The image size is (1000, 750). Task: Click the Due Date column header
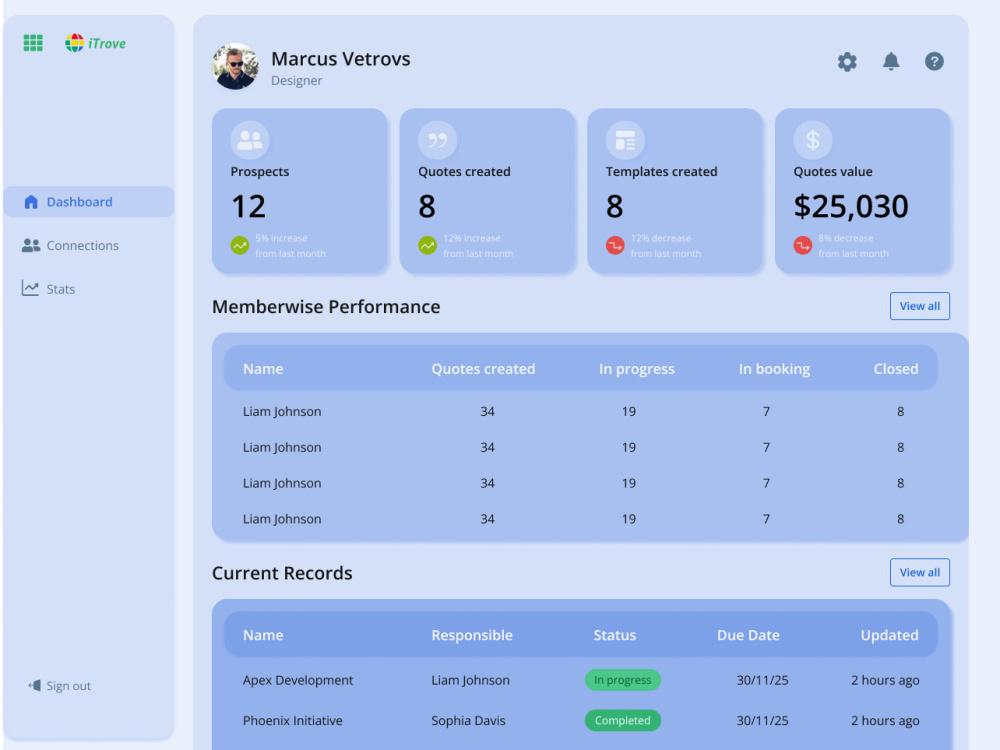[748, 635]
